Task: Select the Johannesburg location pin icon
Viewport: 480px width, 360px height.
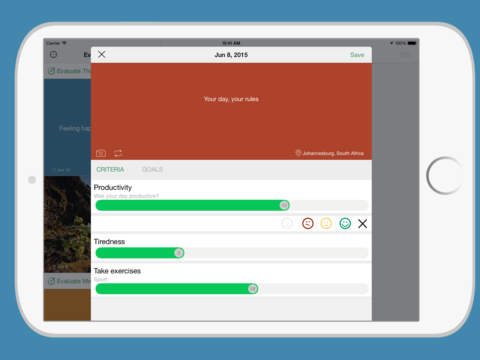Action: coord(298,153)
